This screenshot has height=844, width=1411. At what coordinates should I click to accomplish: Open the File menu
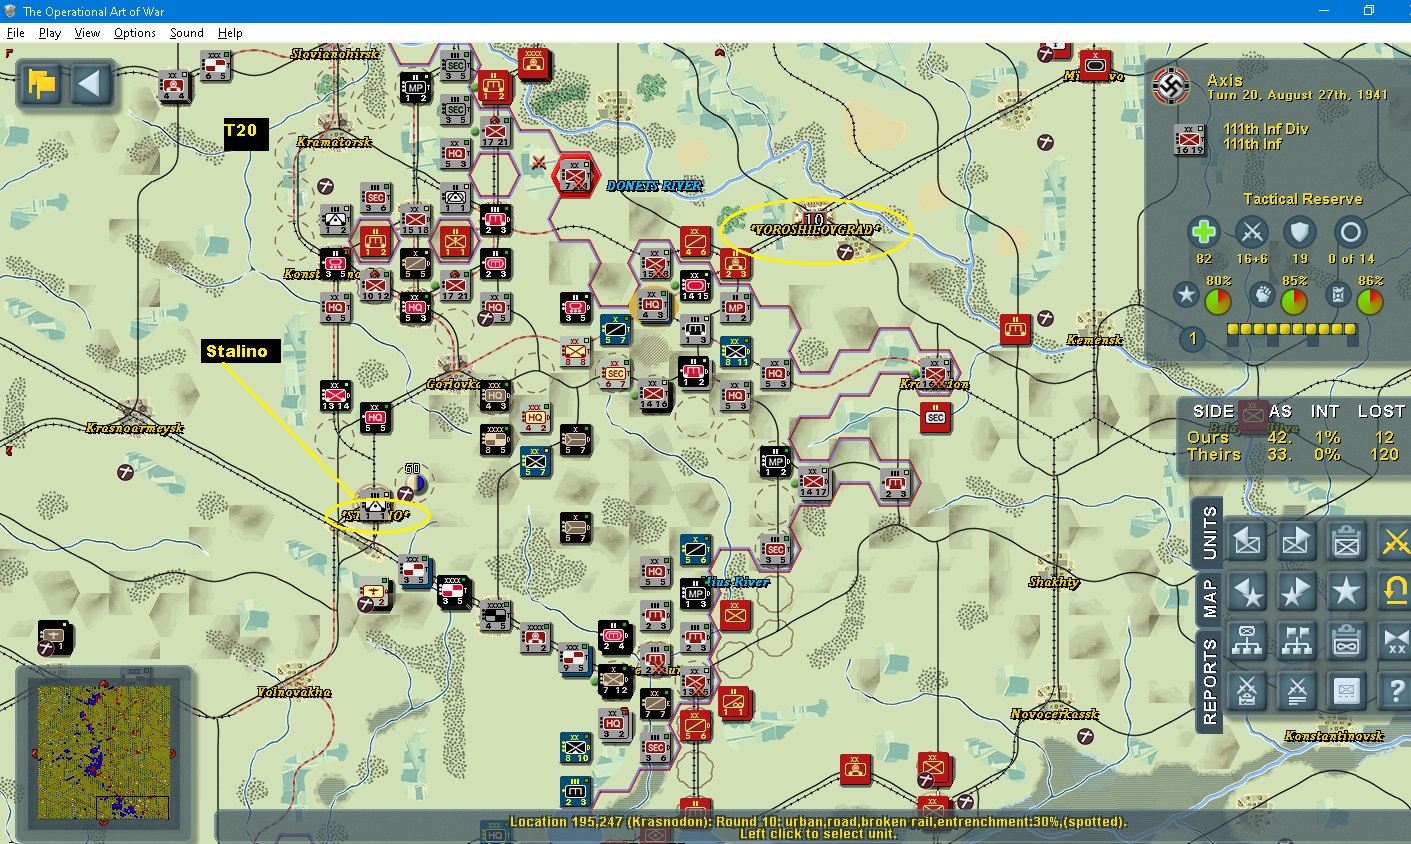coord(16,33)
